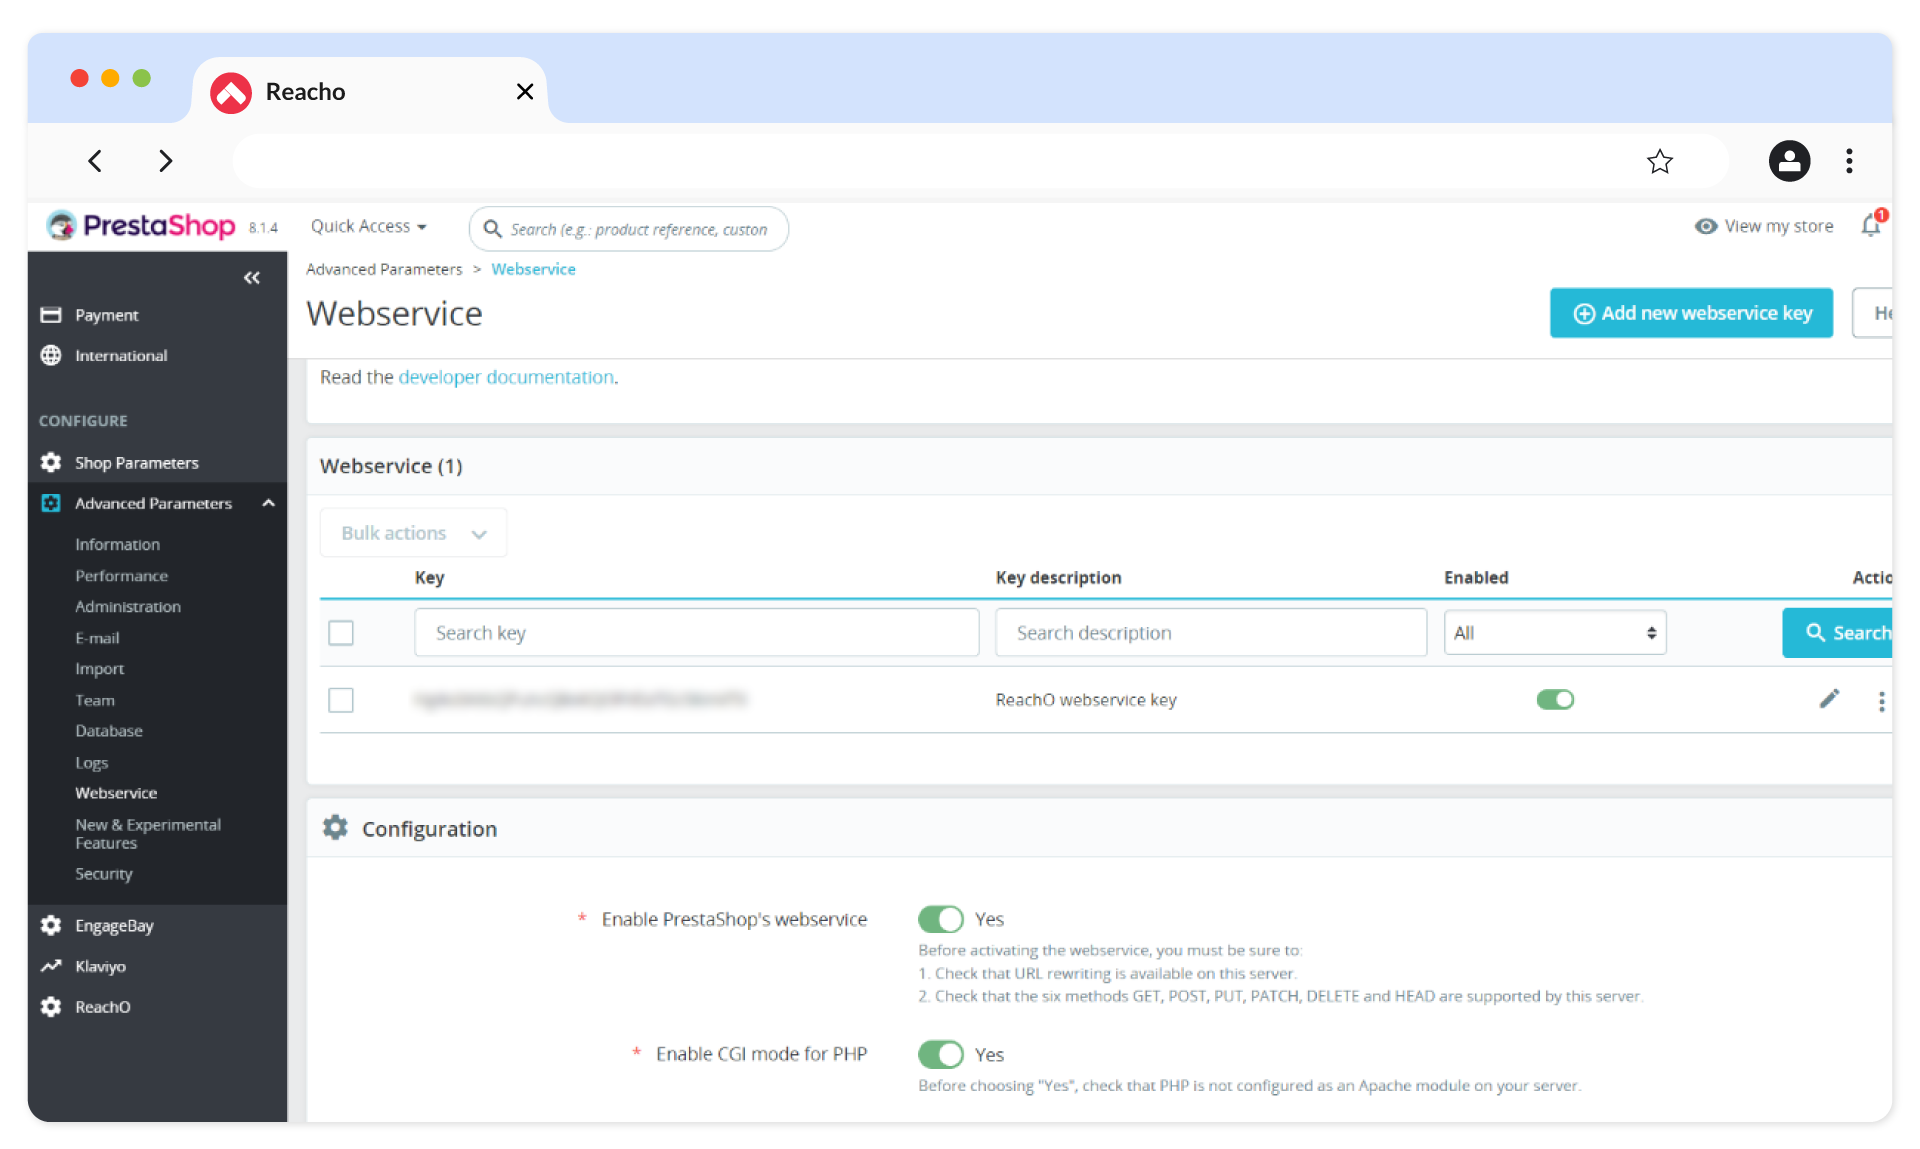The width and height of the screenshot is (1920, 1149).
Task: Open the developer documentation link
Action: pos(506,377)
